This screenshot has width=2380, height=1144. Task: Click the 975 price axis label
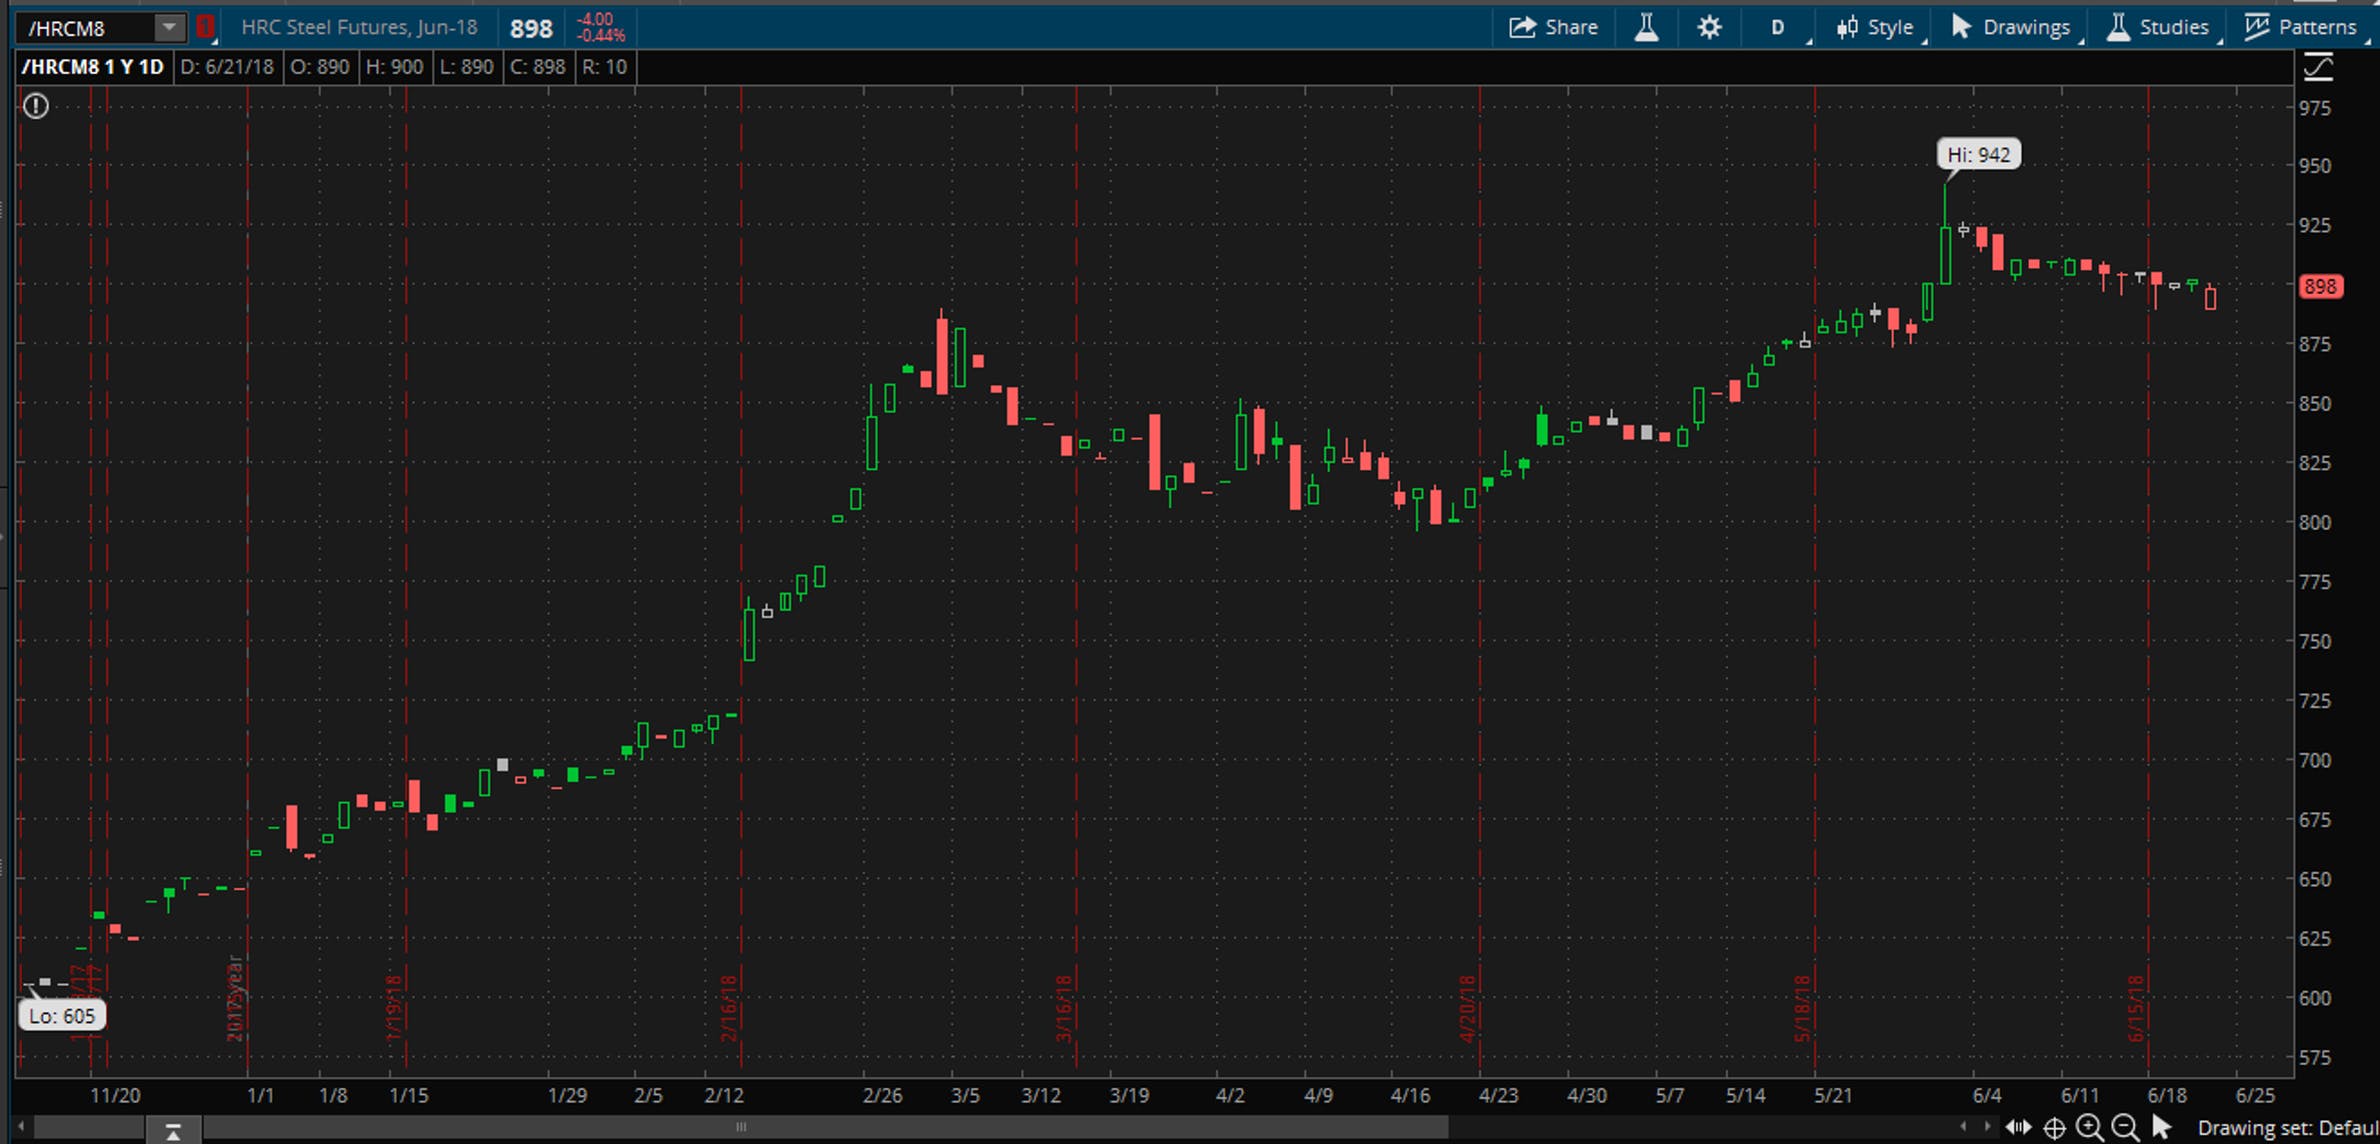[2315, 108]
